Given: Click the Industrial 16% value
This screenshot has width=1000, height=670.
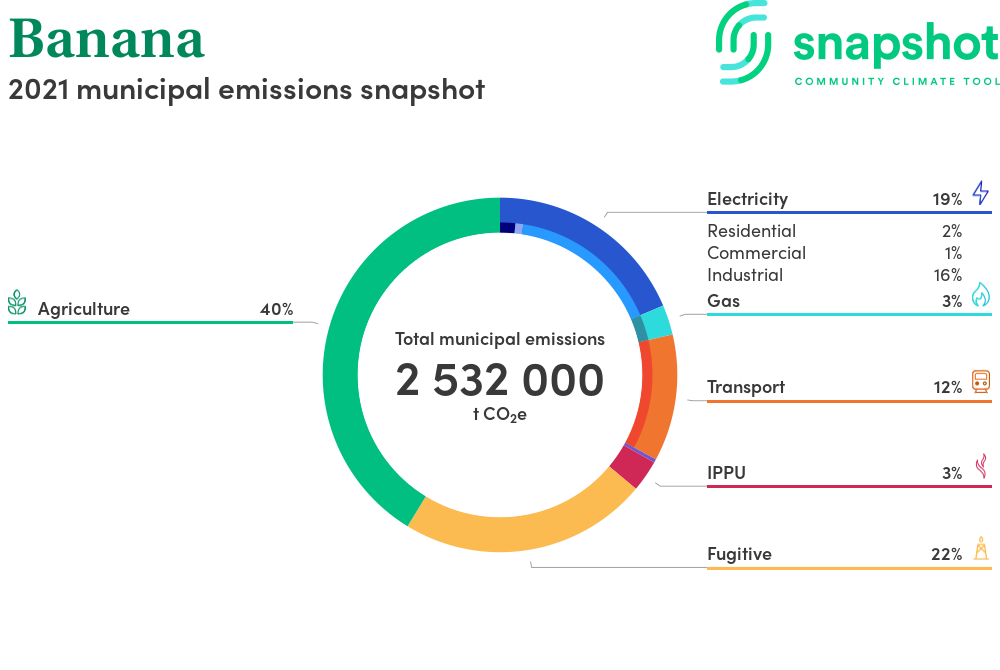Looking at the screenshot, I should tap(948, 275).
